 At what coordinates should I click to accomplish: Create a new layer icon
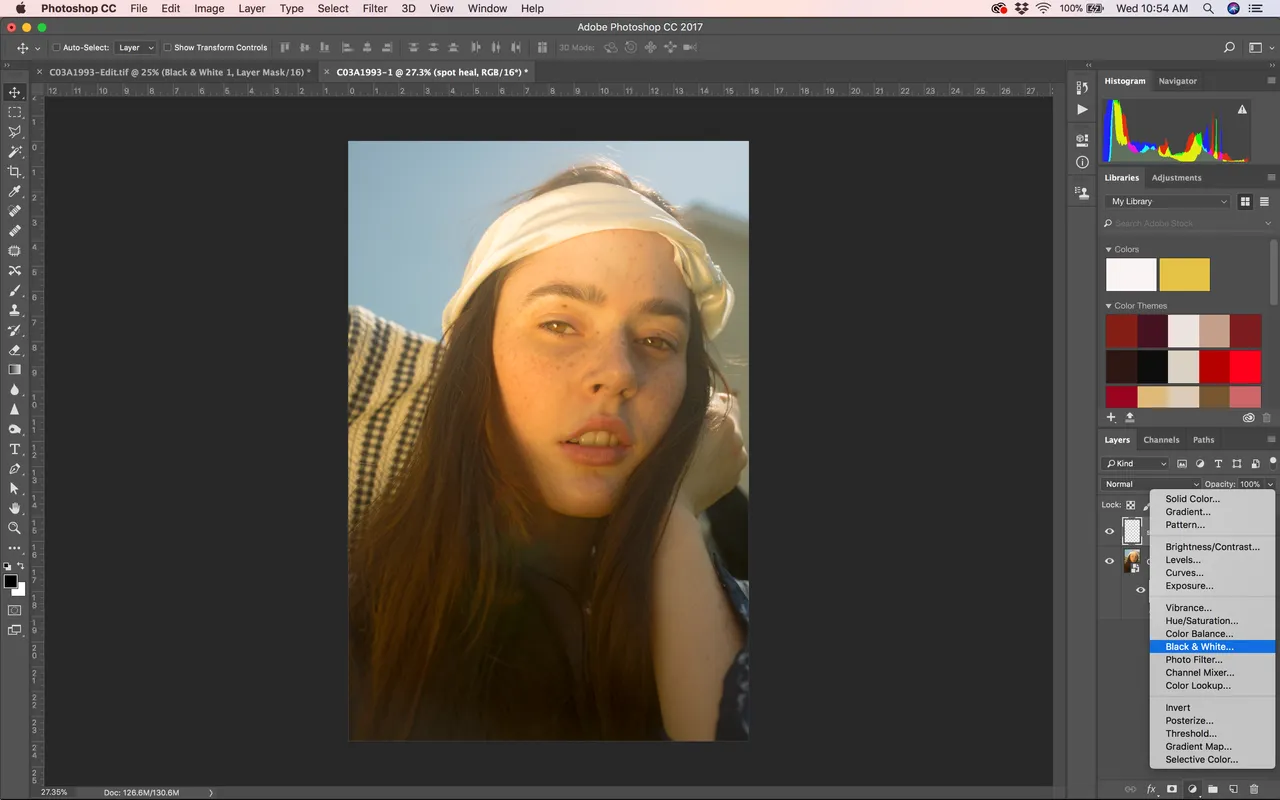pos(1233,790)
